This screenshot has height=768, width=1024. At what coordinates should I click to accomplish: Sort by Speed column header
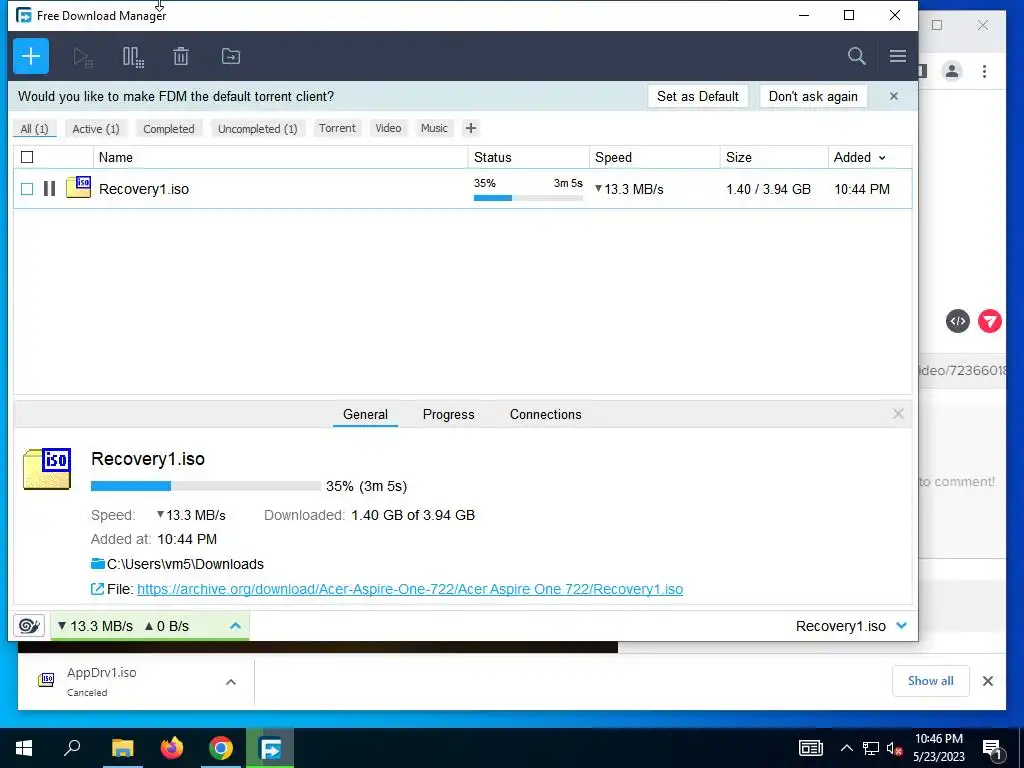654,157
